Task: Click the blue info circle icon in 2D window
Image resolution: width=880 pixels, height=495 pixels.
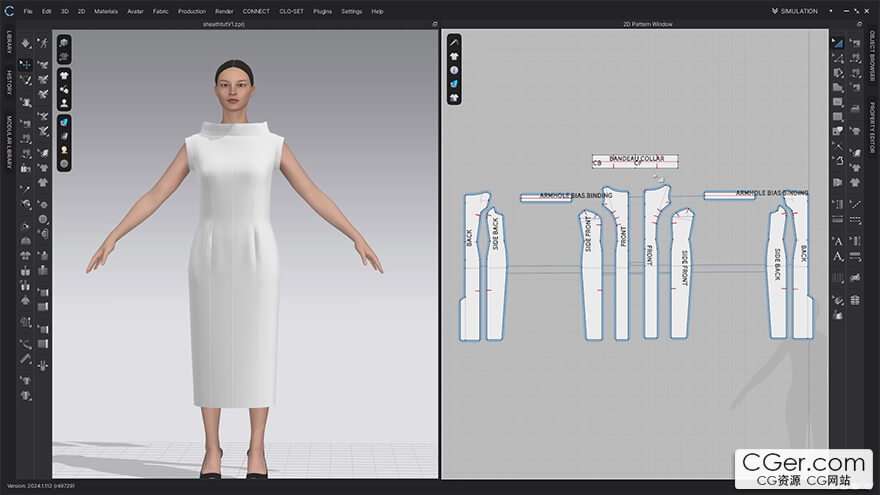Action: [454, 70]
